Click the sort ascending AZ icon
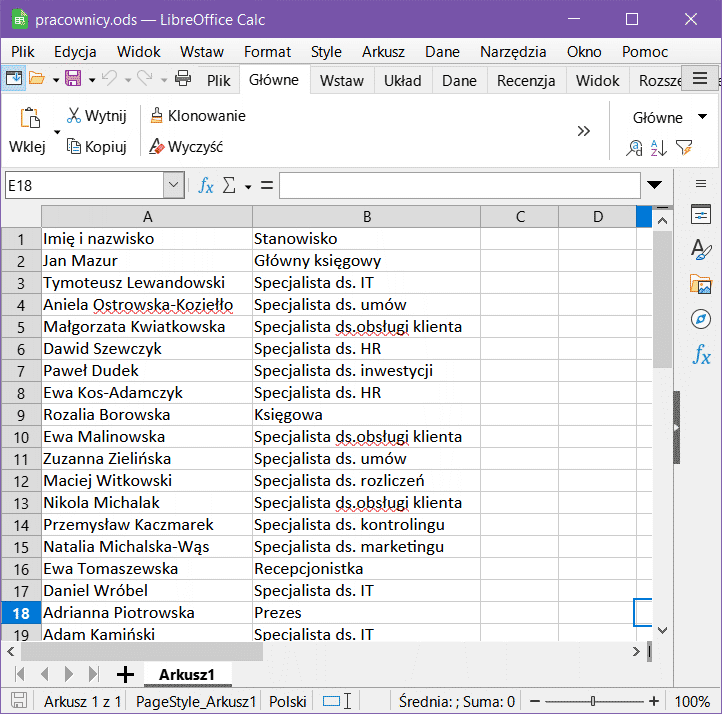This screenshot has height=714, width=722. tap(658, 148)
